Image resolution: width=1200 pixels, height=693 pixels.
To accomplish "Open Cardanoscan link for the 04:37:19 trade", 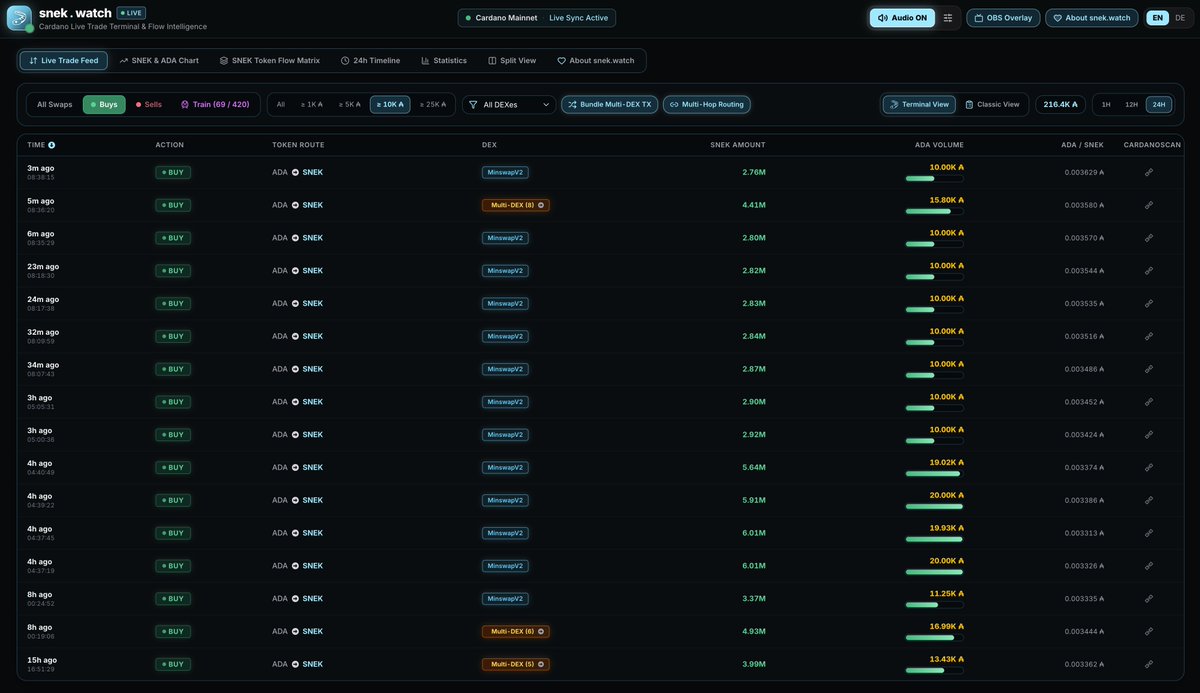I will coord(1149,566).
